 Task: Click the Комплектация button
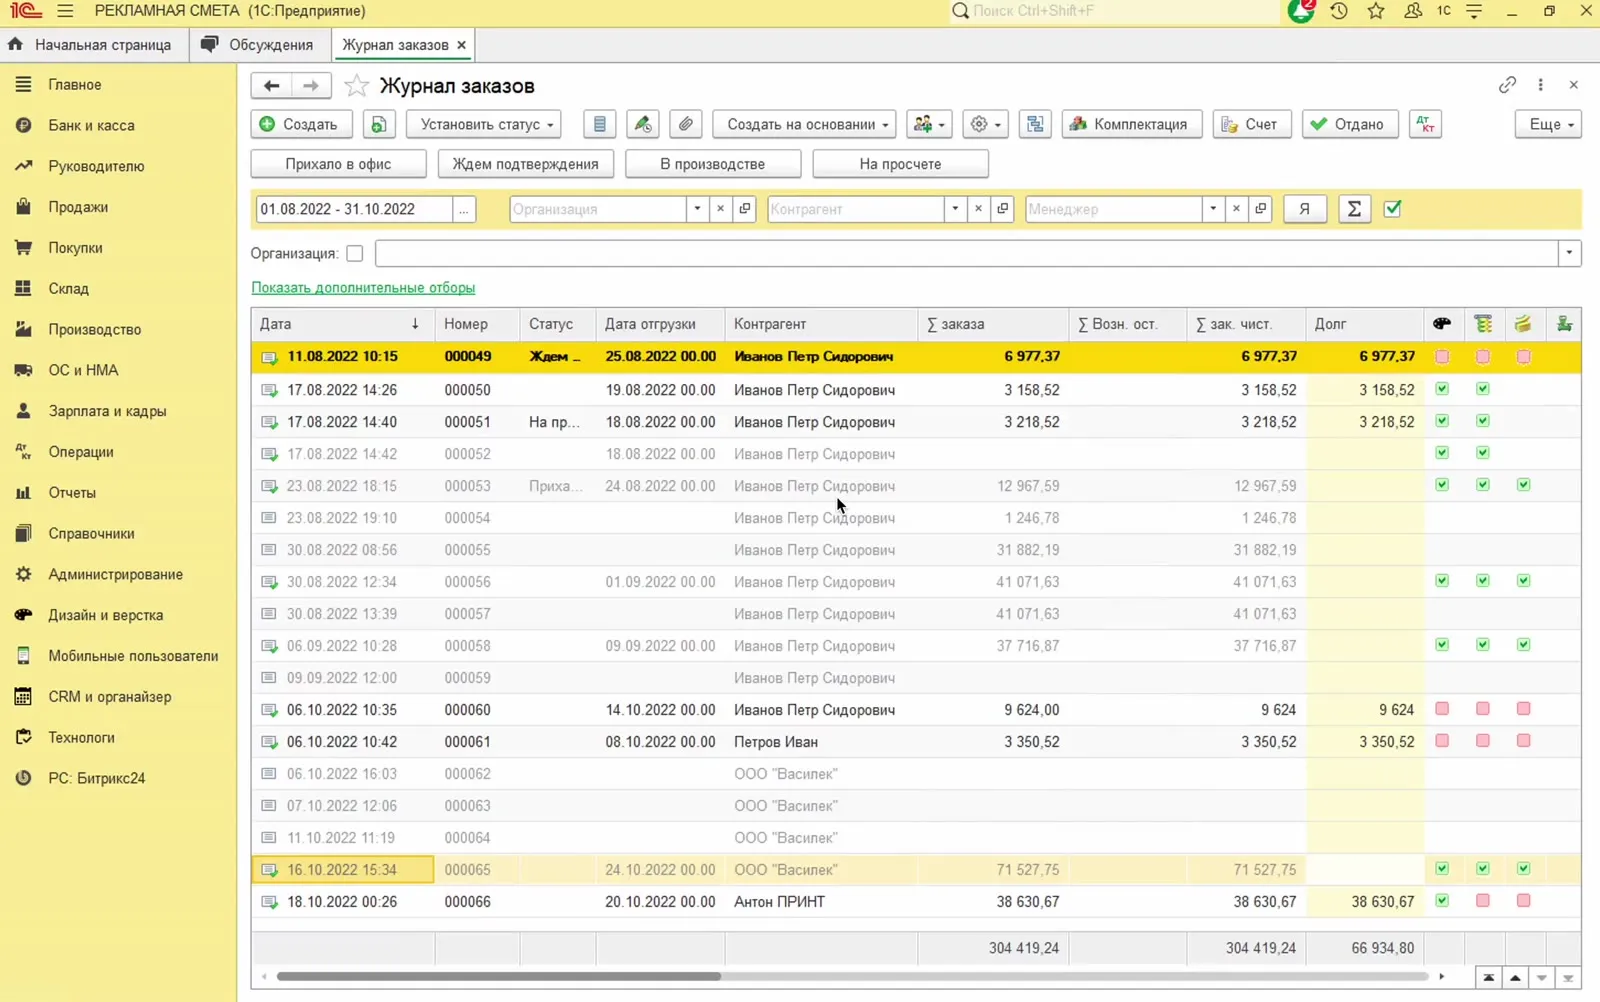coord(1131,124)
